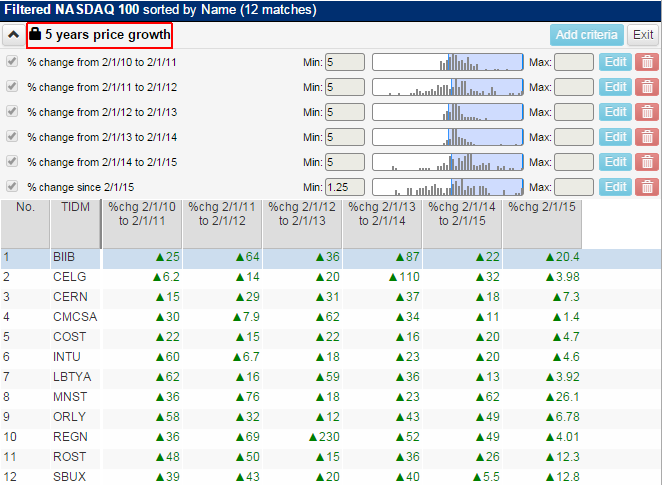Delete the 2/1/12 to 2/1/13 criterion

(647, 112)
